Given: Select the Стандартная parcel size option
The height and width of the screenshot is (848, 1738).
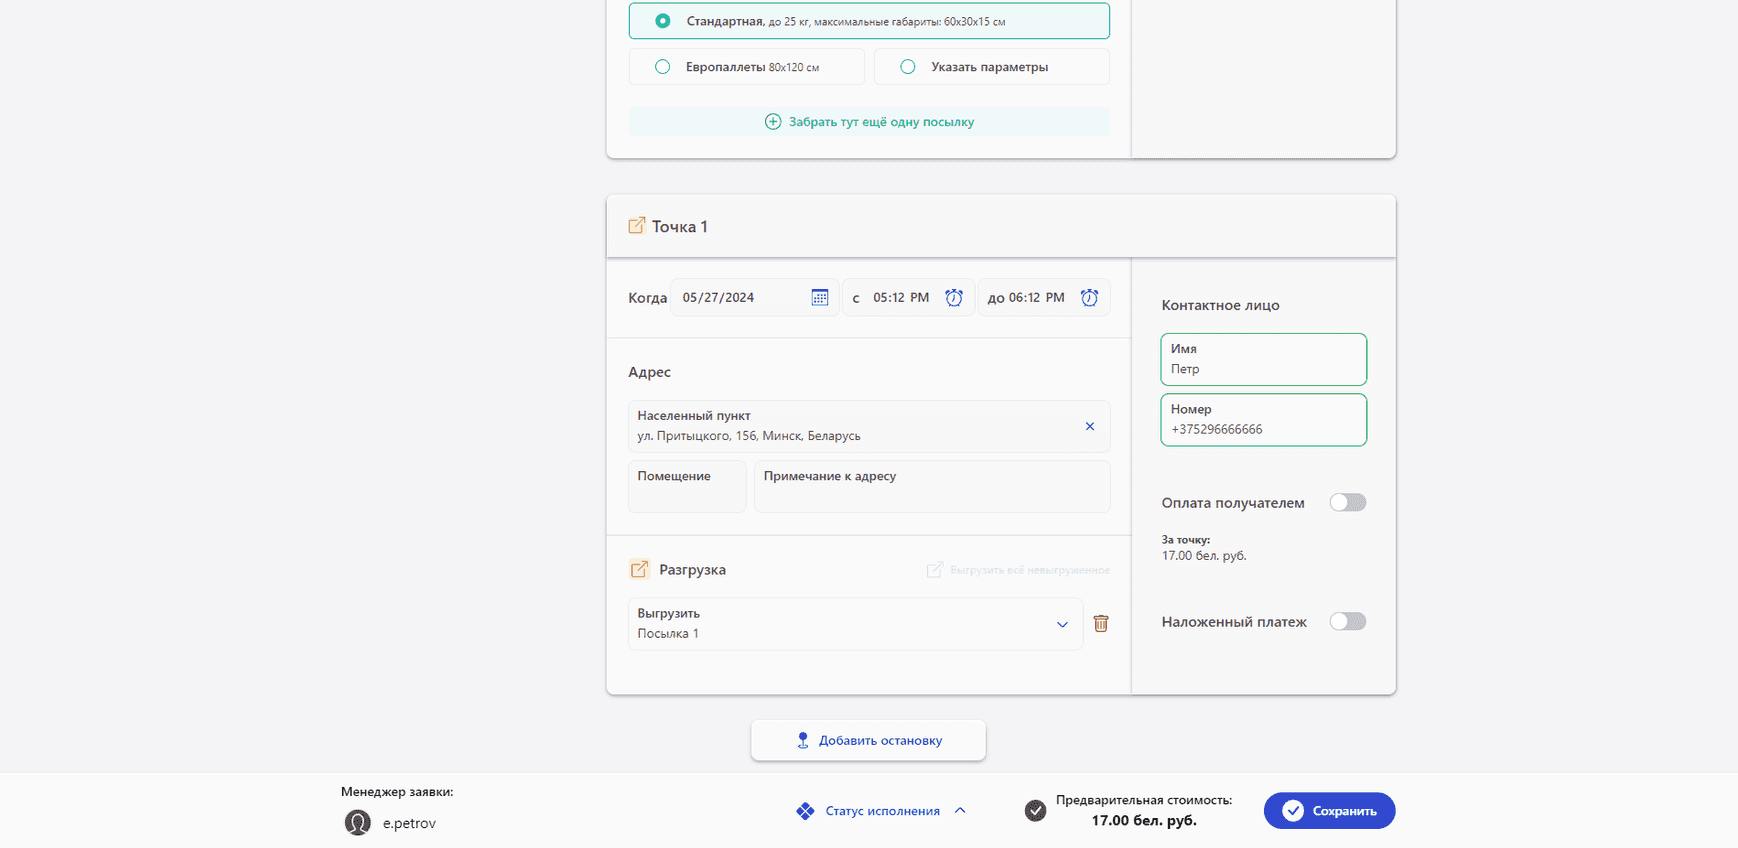Looking at the screenshot, I should pos(869,21).
